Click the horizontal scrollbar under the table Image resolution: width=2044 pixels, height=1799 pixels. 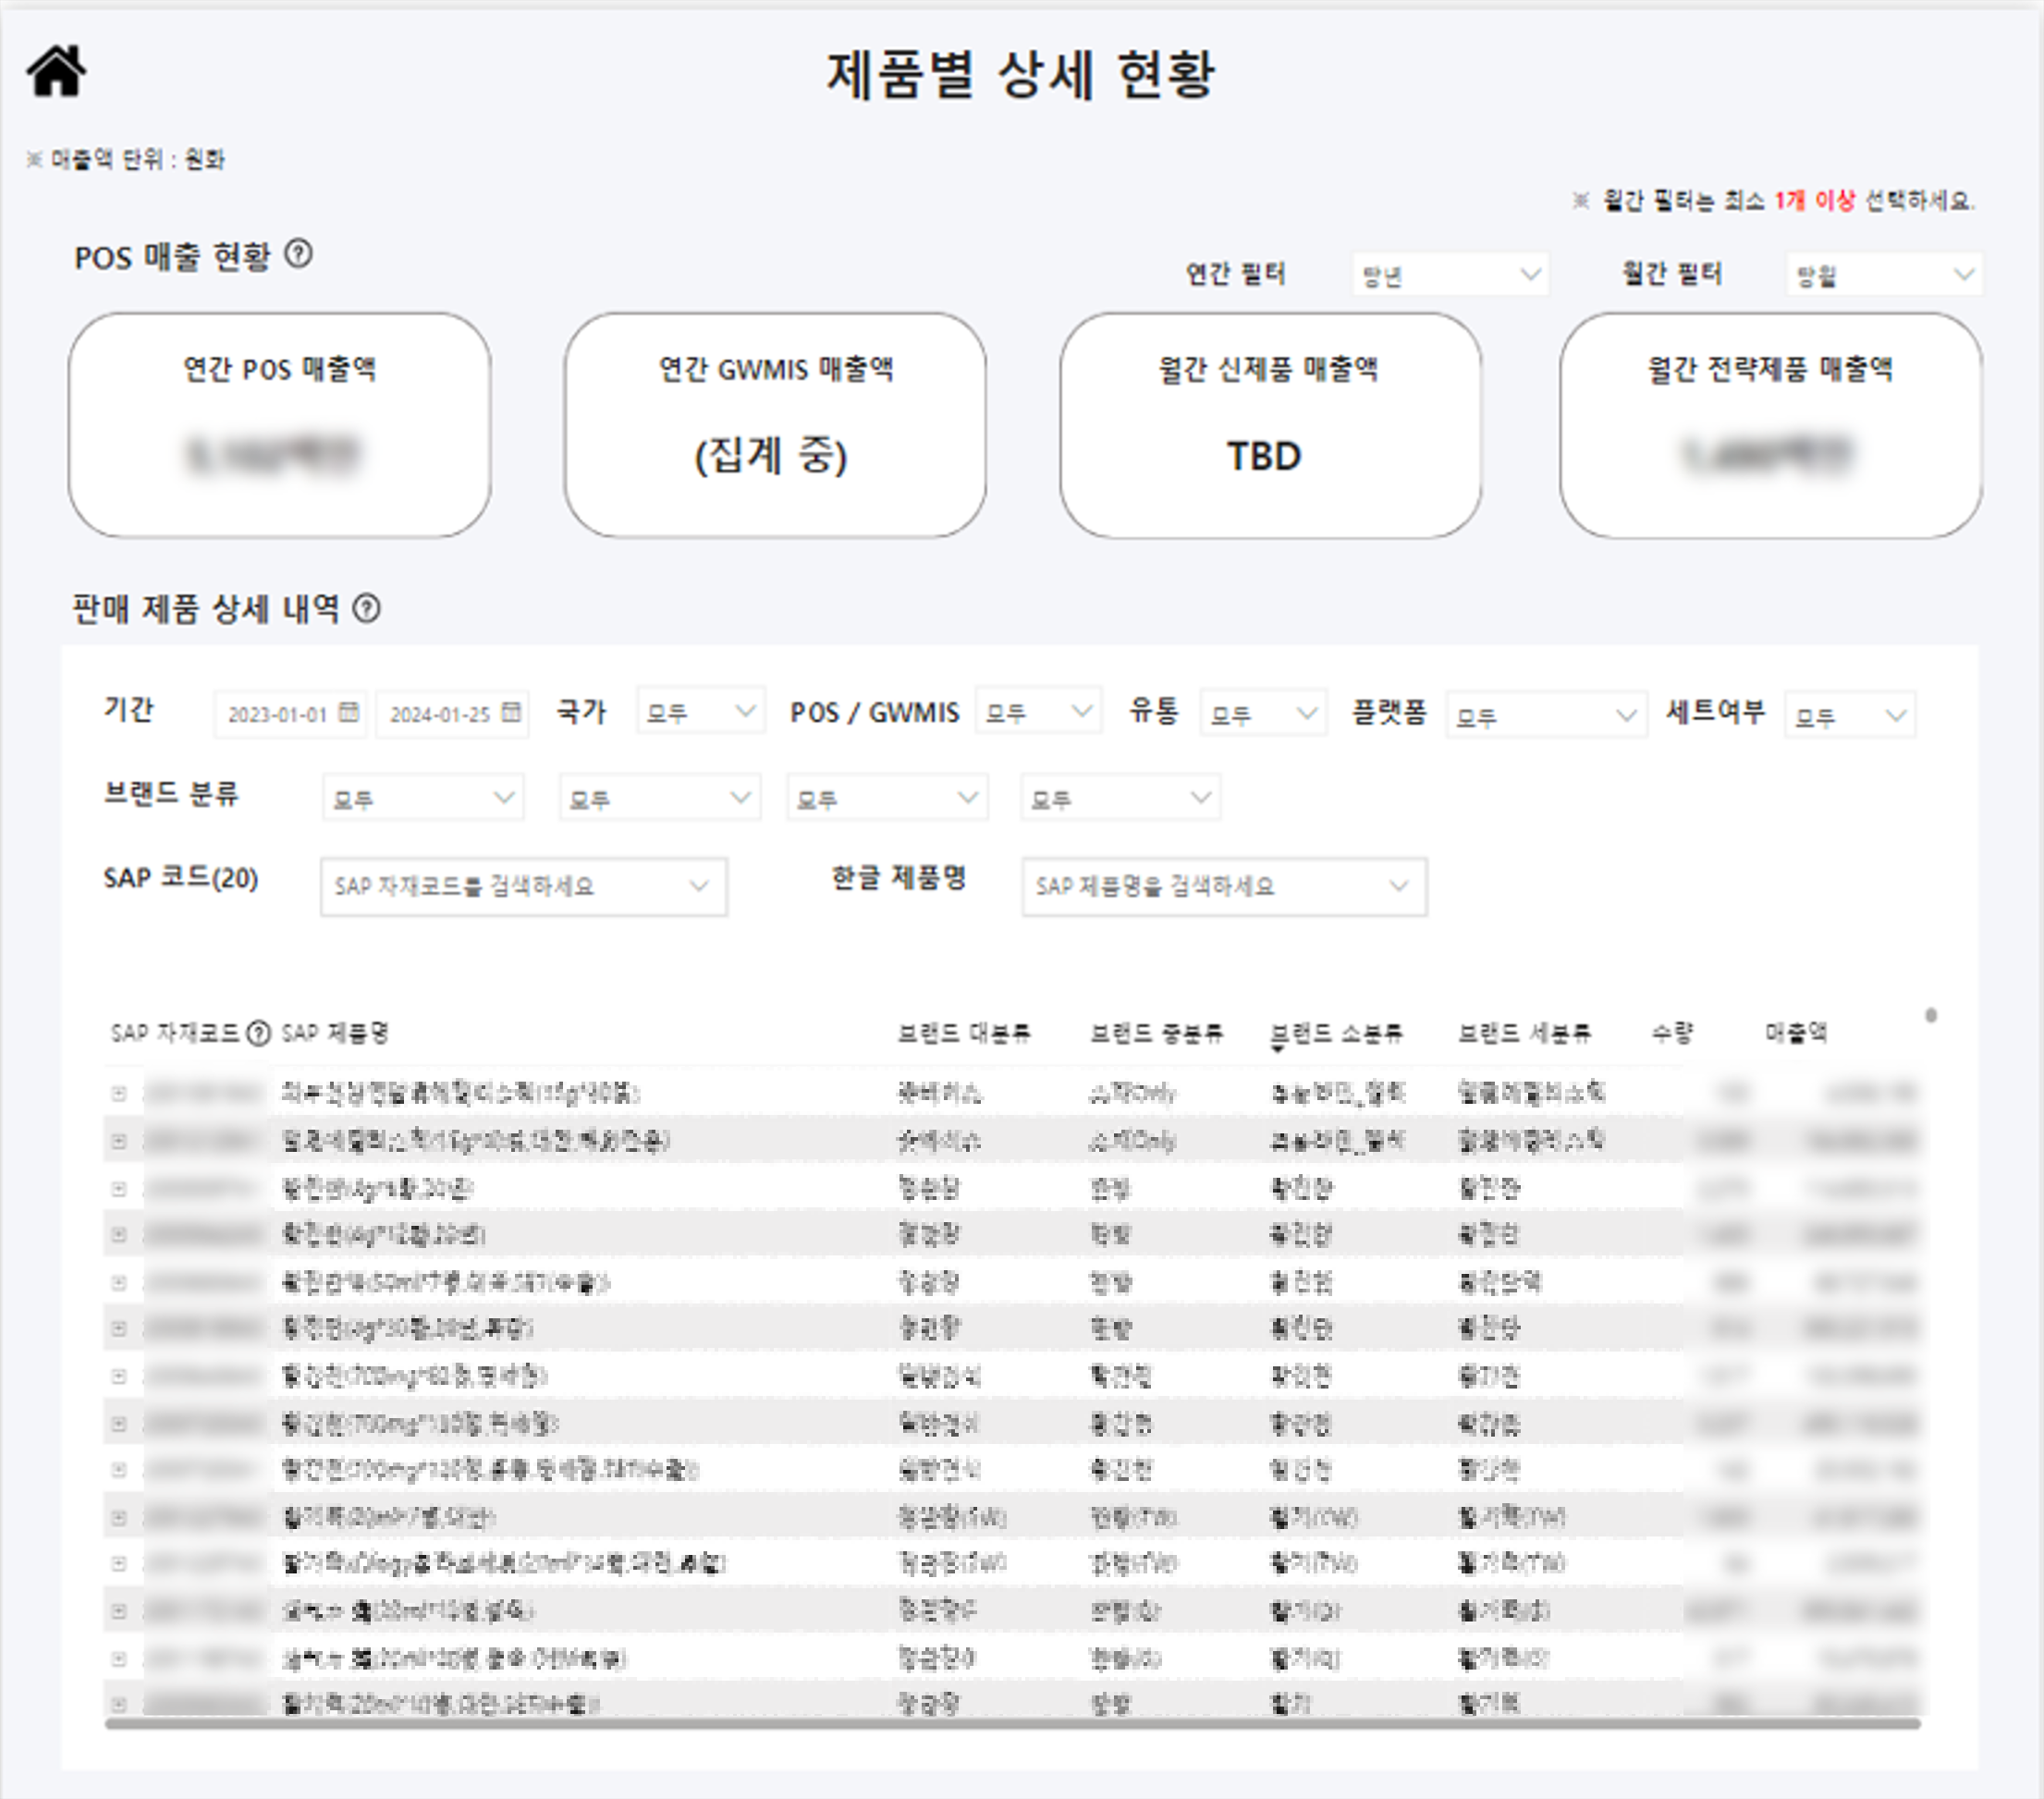click(1010, 1723)
